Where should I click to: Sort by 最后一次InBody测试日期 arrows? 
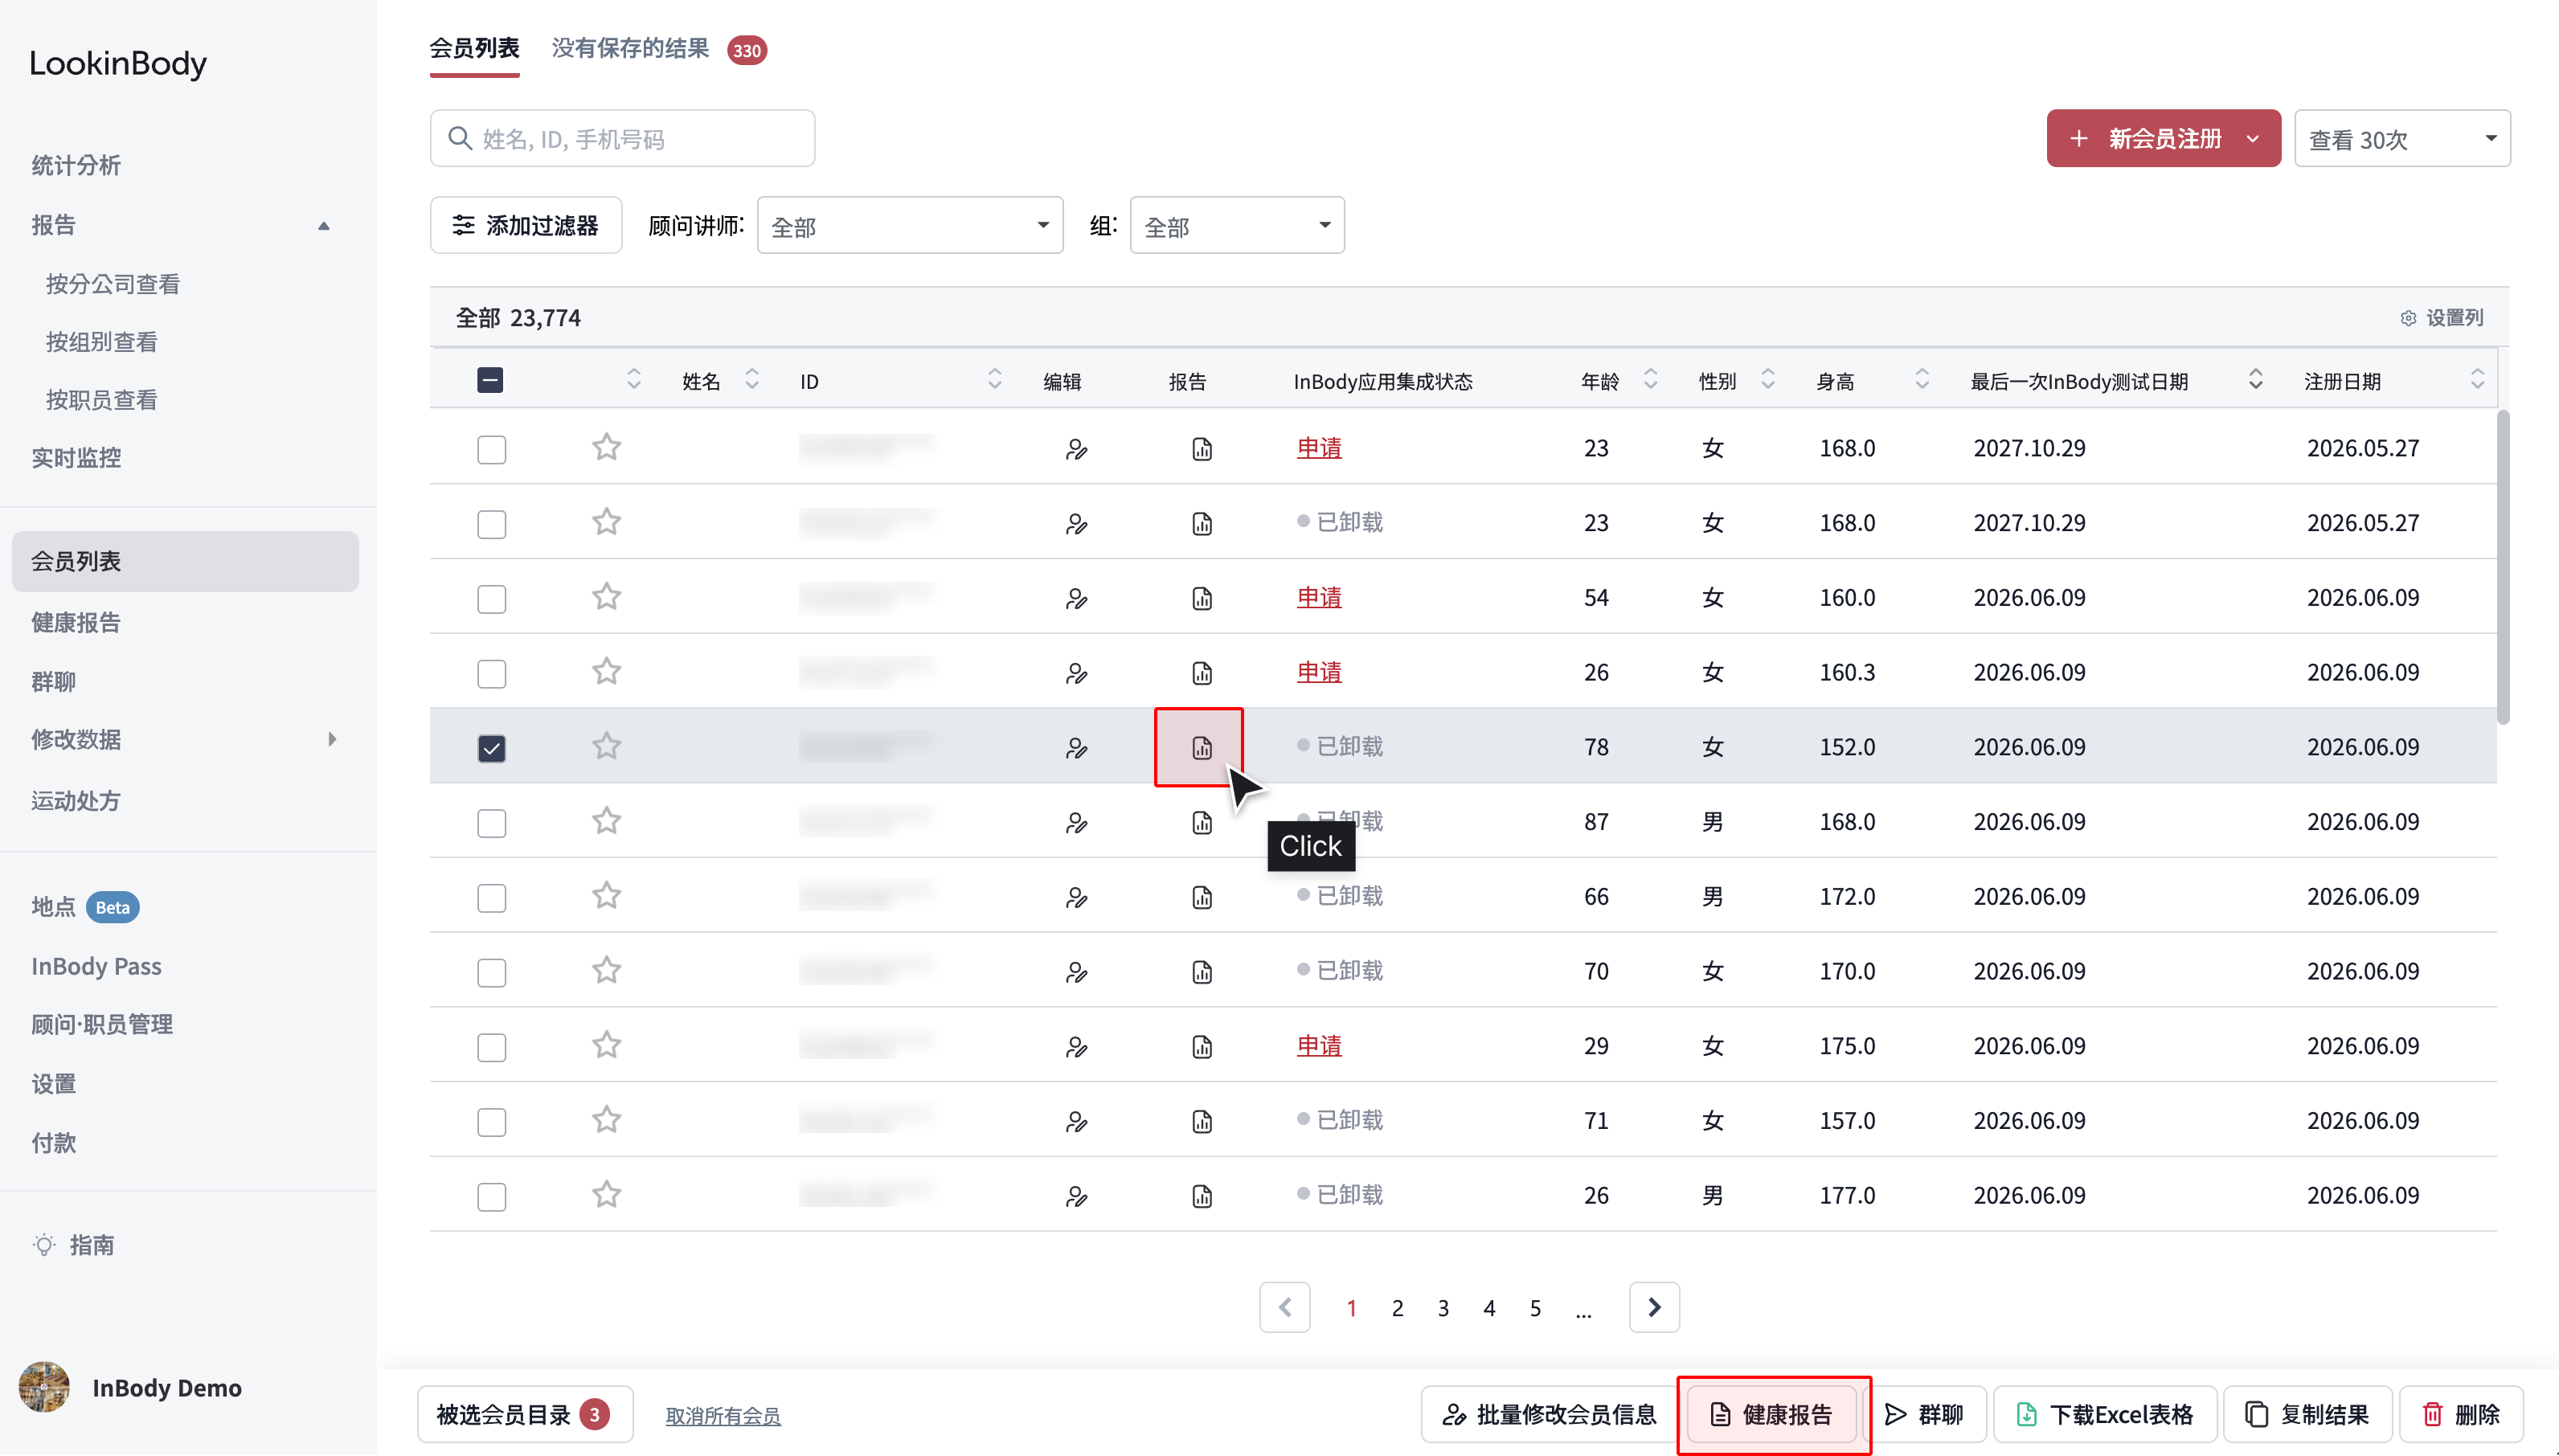click(x=2255, y=380)
